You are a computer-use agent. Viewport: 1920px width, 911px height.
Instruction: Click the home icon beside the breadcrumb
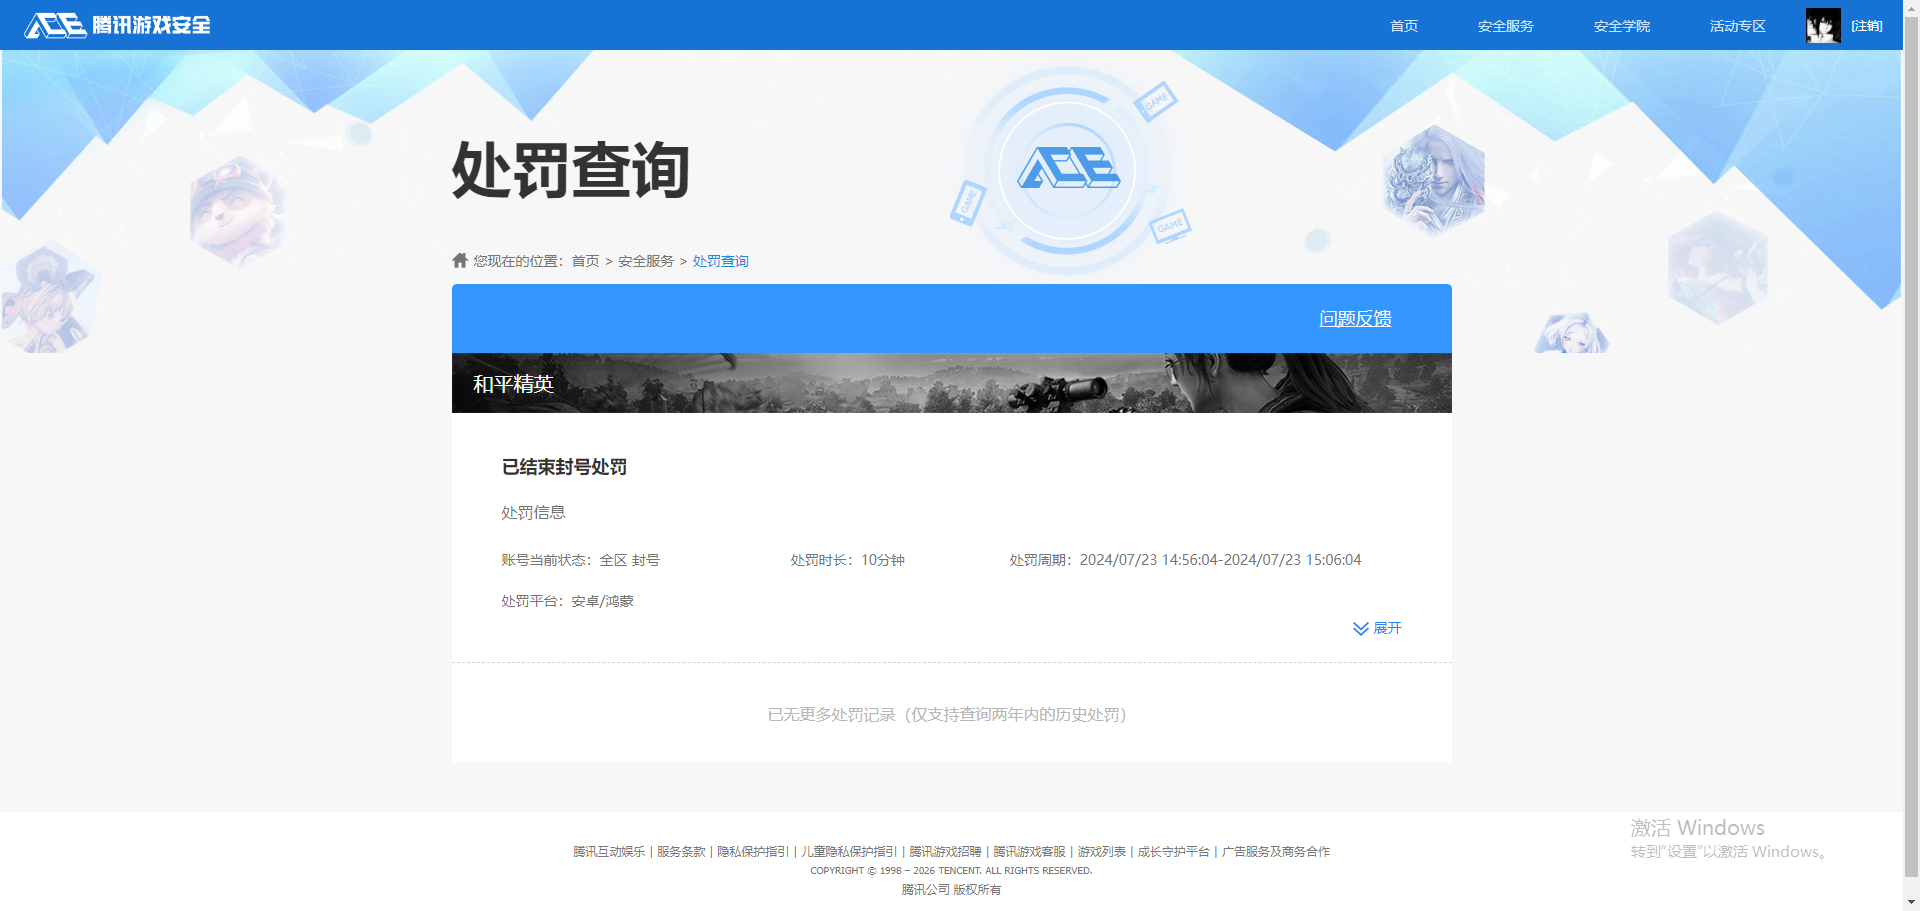[x=459, y=259]
